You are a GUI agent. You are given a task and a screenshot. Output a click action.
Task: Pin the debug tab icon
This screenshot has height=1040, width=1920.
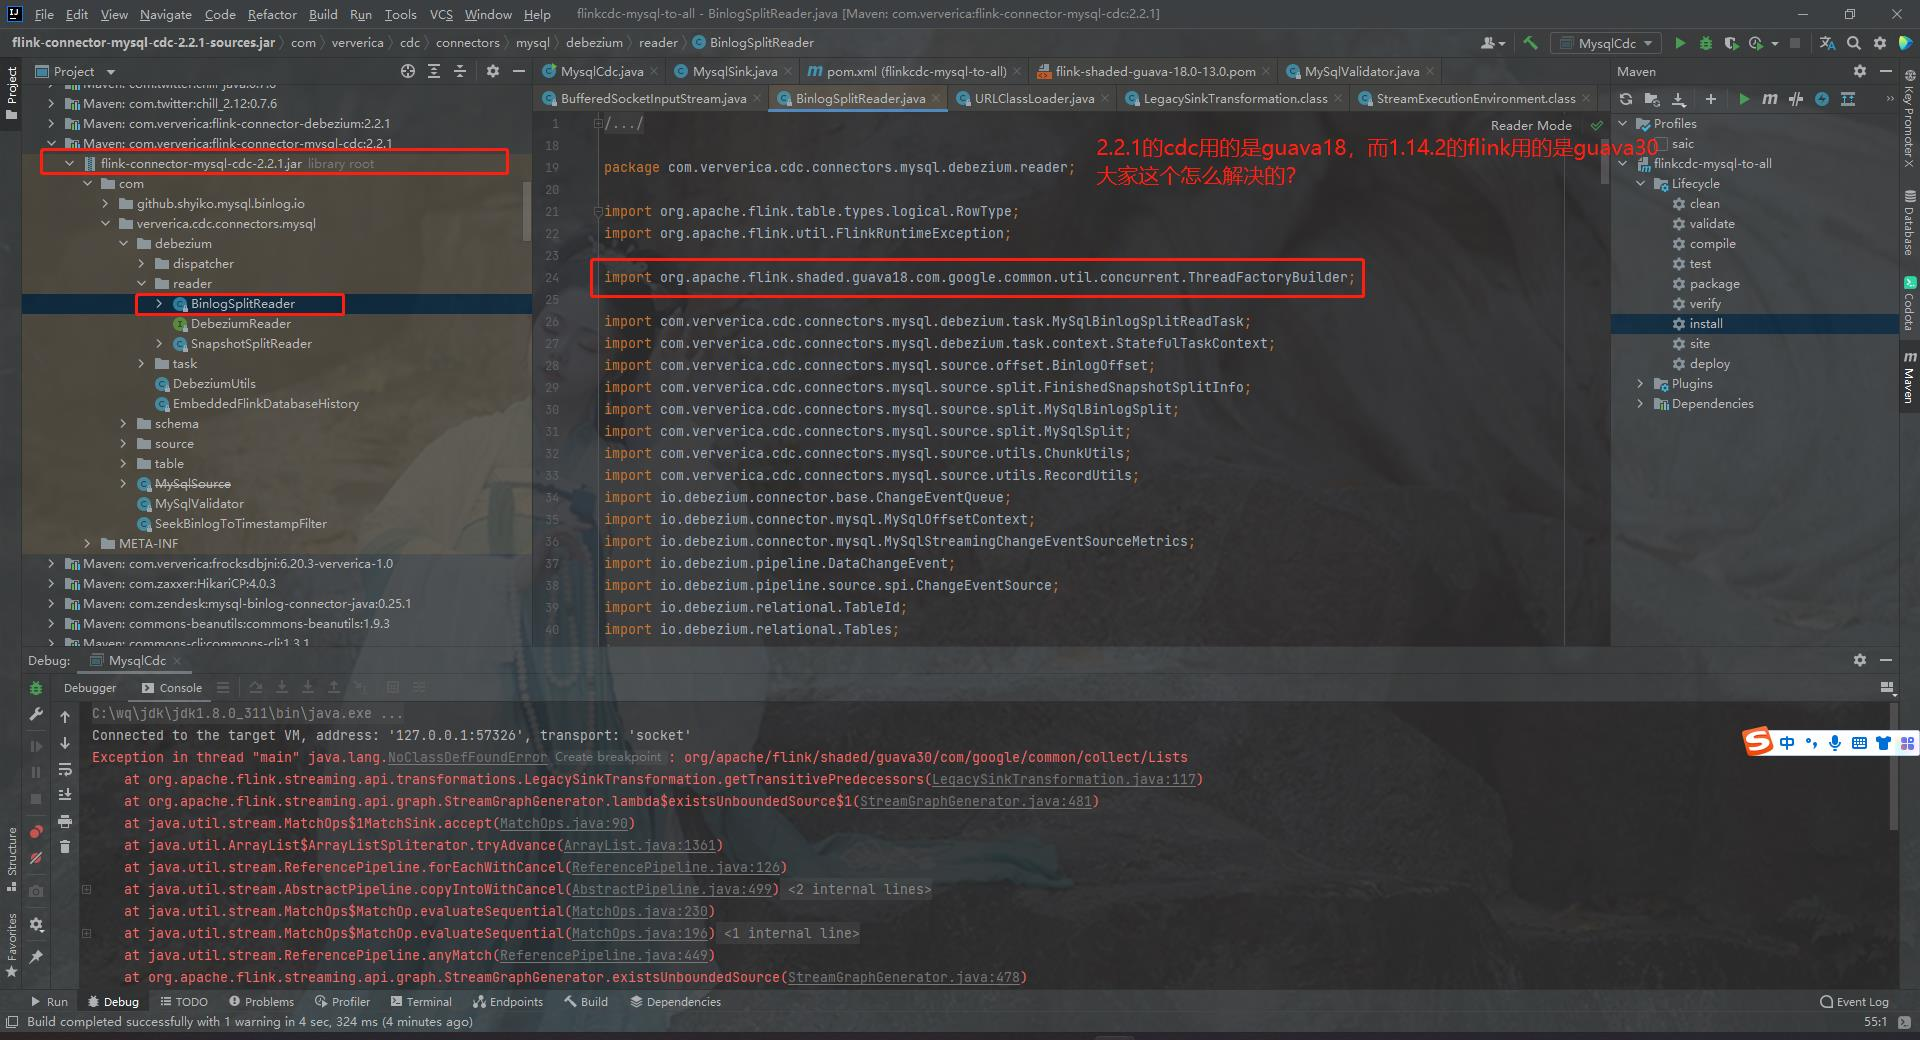(x=36, y=957)
